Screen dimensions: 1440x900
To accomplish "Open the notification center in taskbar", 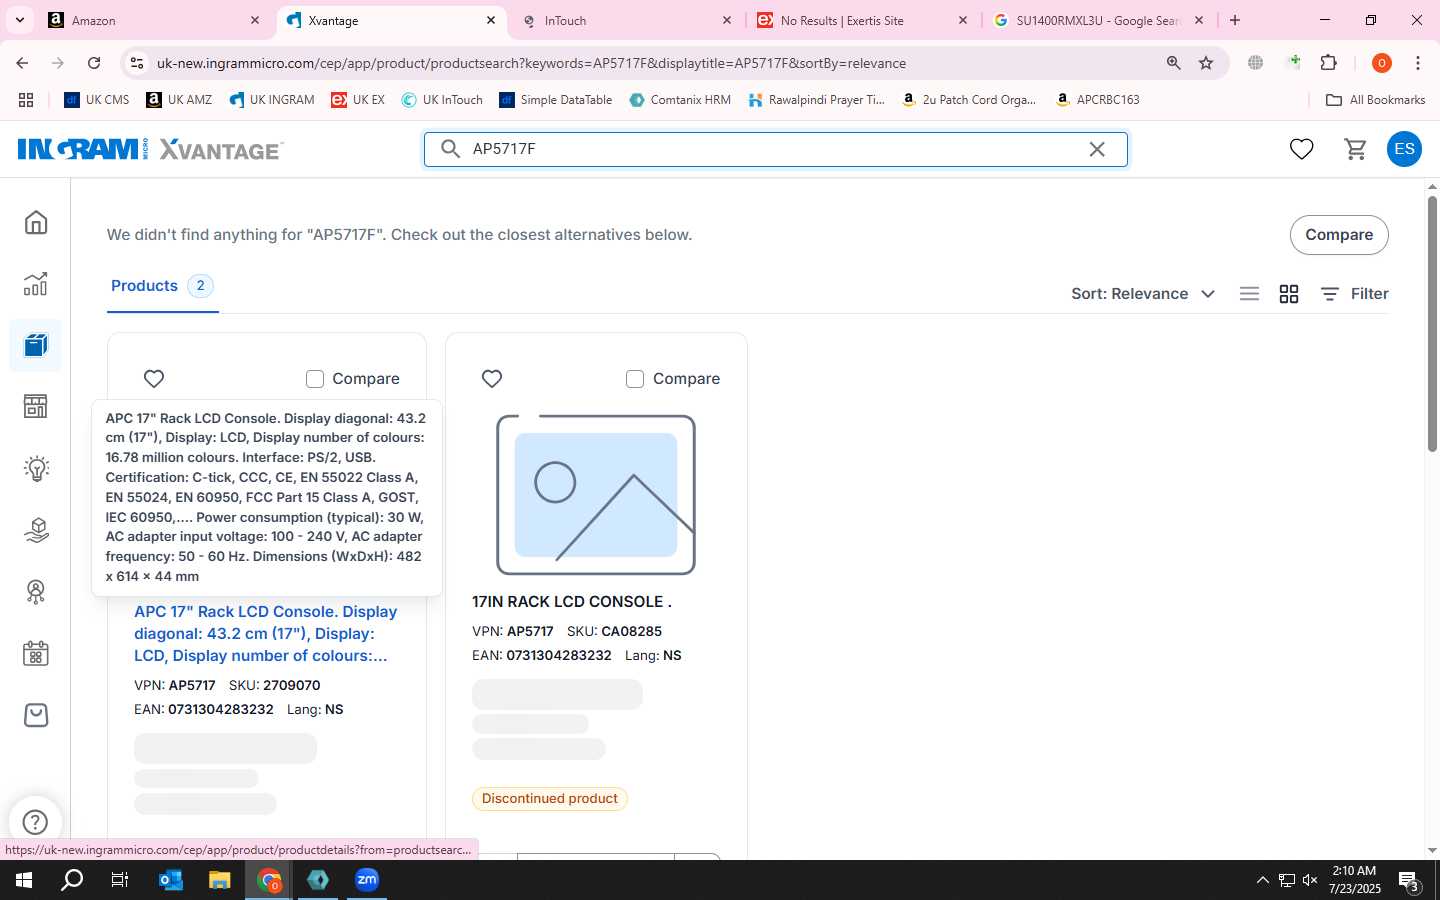I will [x=1410, y=881].
